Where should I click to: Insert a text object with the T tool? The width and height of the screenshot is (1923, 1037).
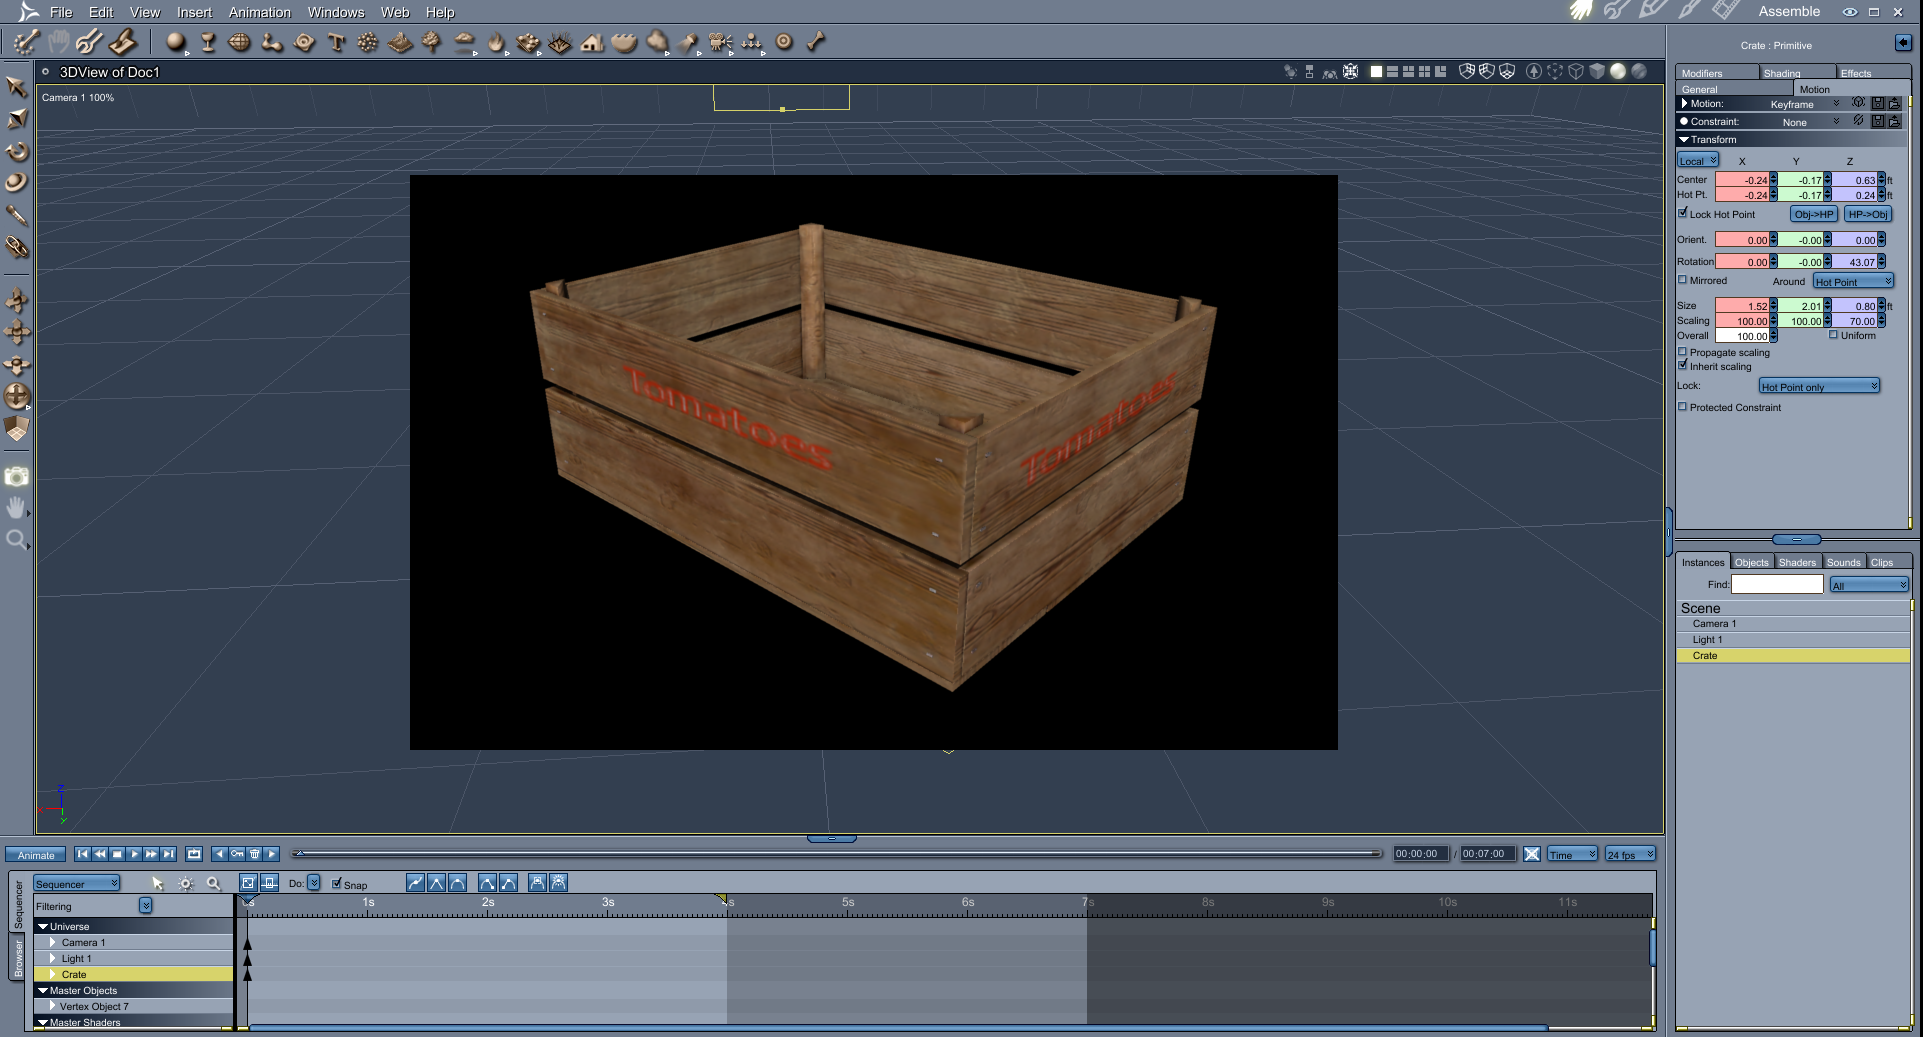tap(336, 42)
